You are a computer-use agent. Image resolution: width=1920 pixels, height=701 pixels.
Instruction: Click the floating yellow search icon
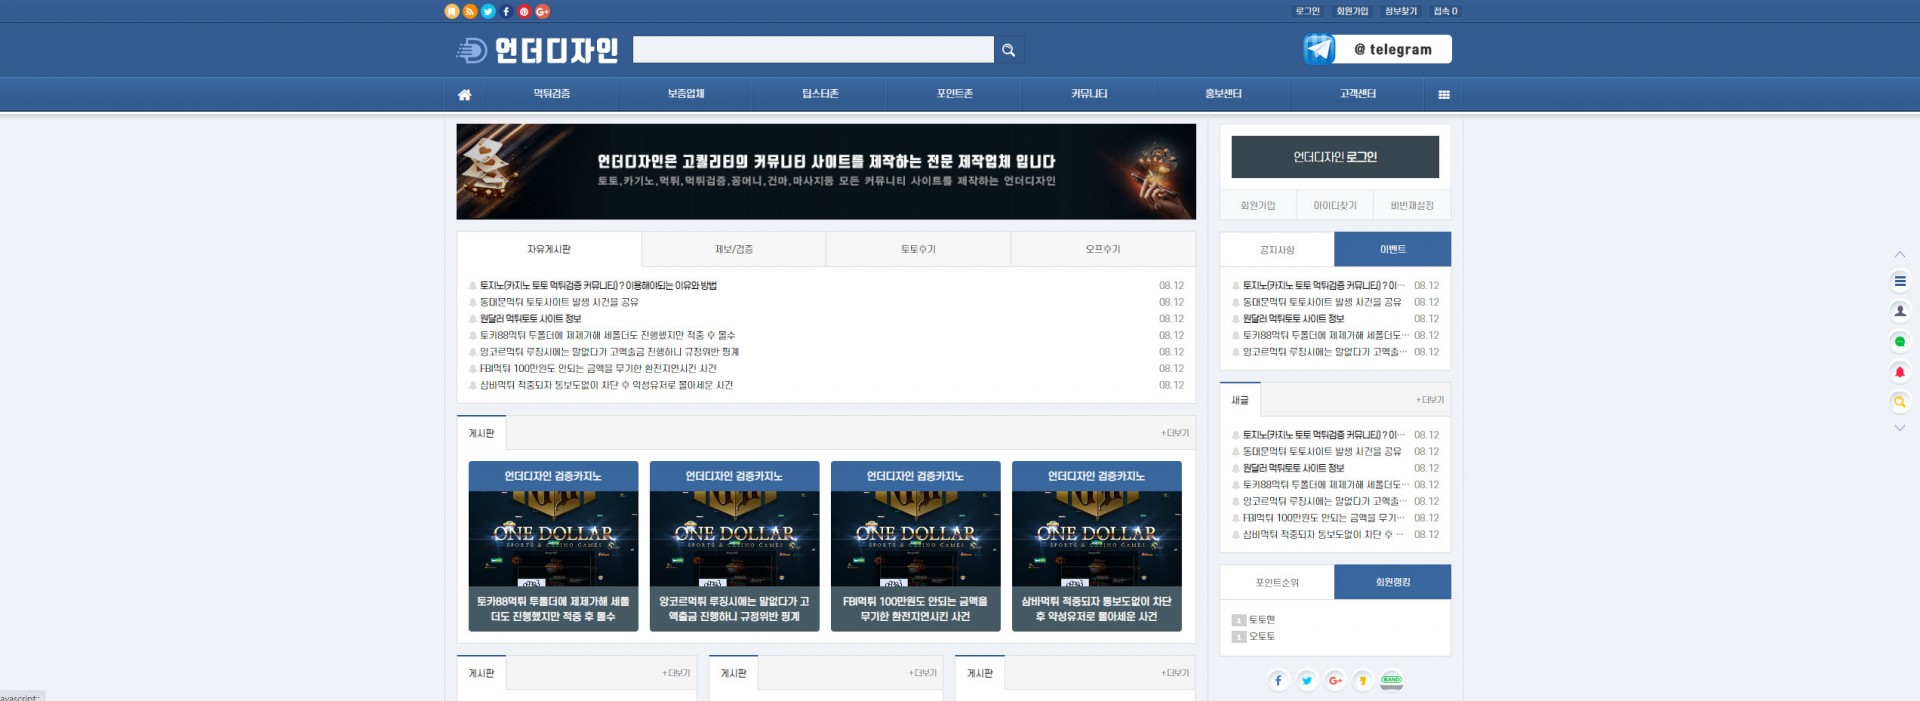tap(1900, 402)
